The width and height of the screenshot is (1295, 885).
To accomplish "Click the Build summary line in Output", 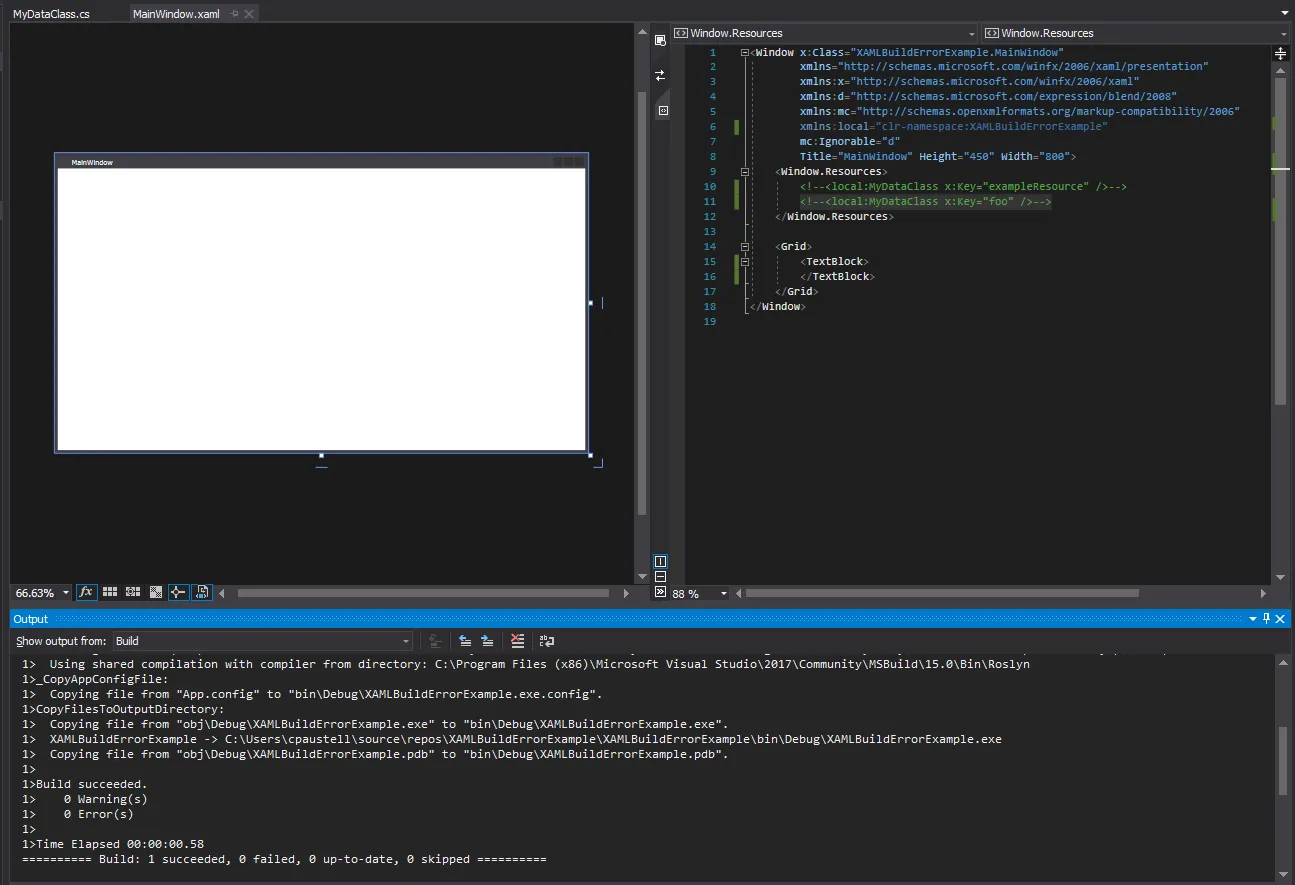I will (284, 859).
